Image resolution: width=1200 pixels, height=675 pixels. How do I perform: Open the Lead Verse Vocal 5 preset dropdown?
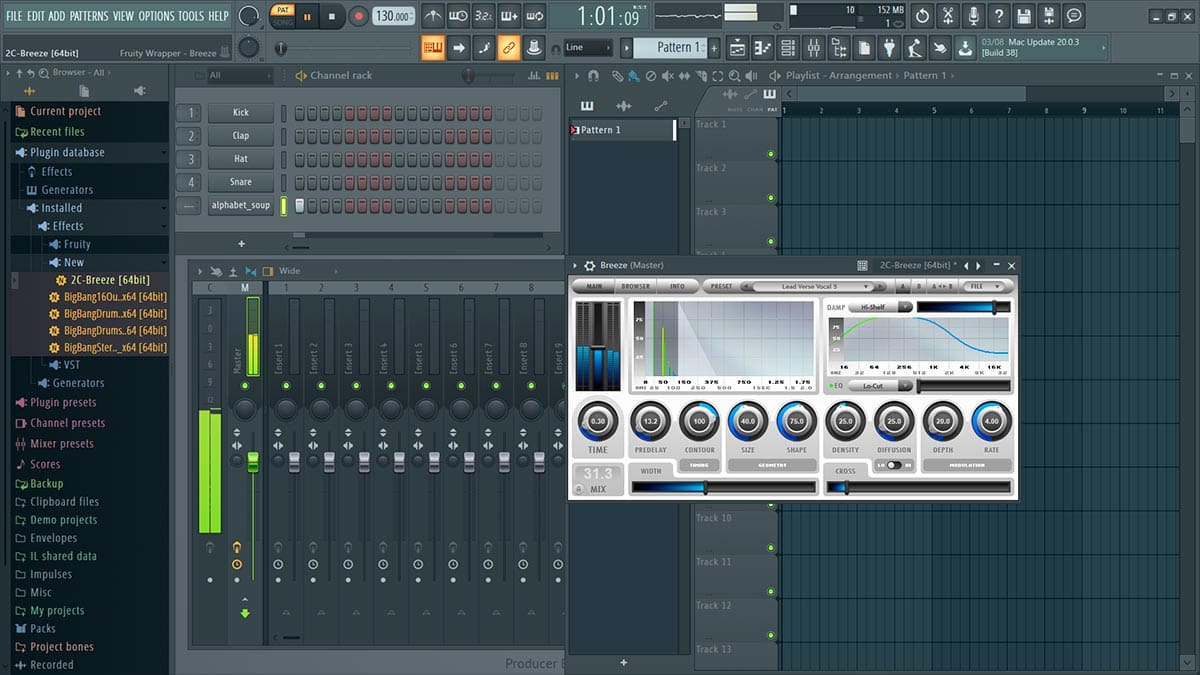(816, 286)
